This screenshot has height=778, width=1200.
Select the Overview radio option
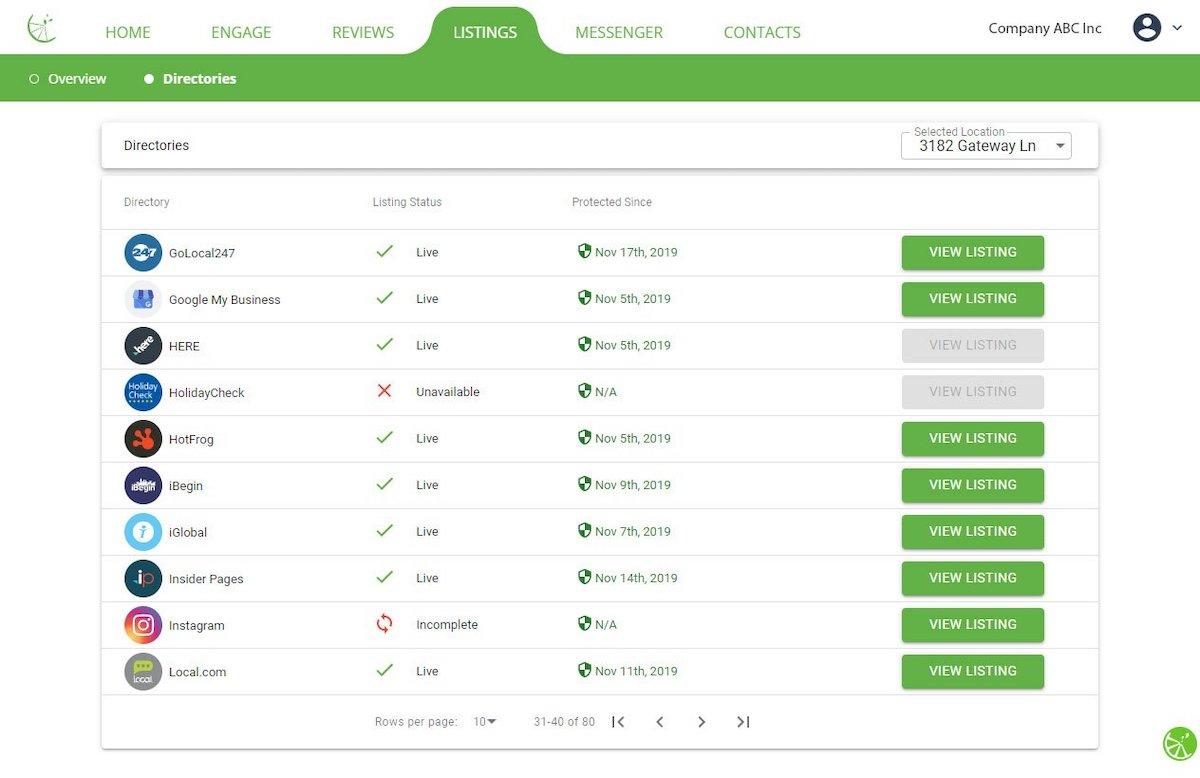(34, 79)
